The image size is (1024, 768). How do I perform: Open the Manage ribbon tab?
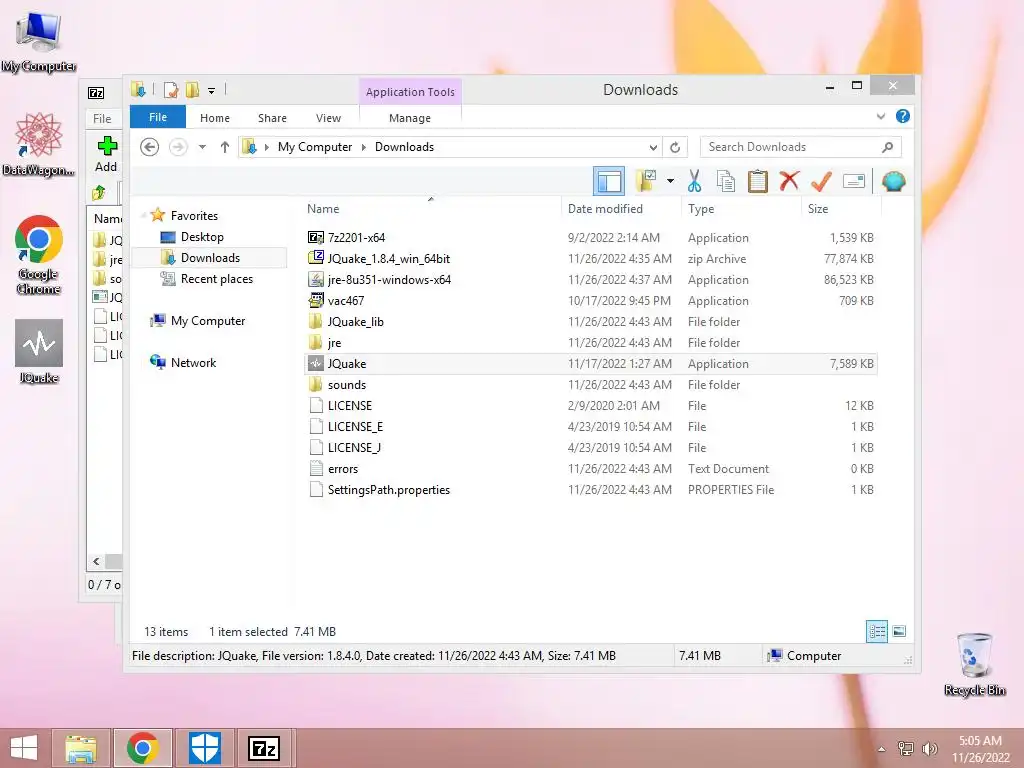coord(410,118)
